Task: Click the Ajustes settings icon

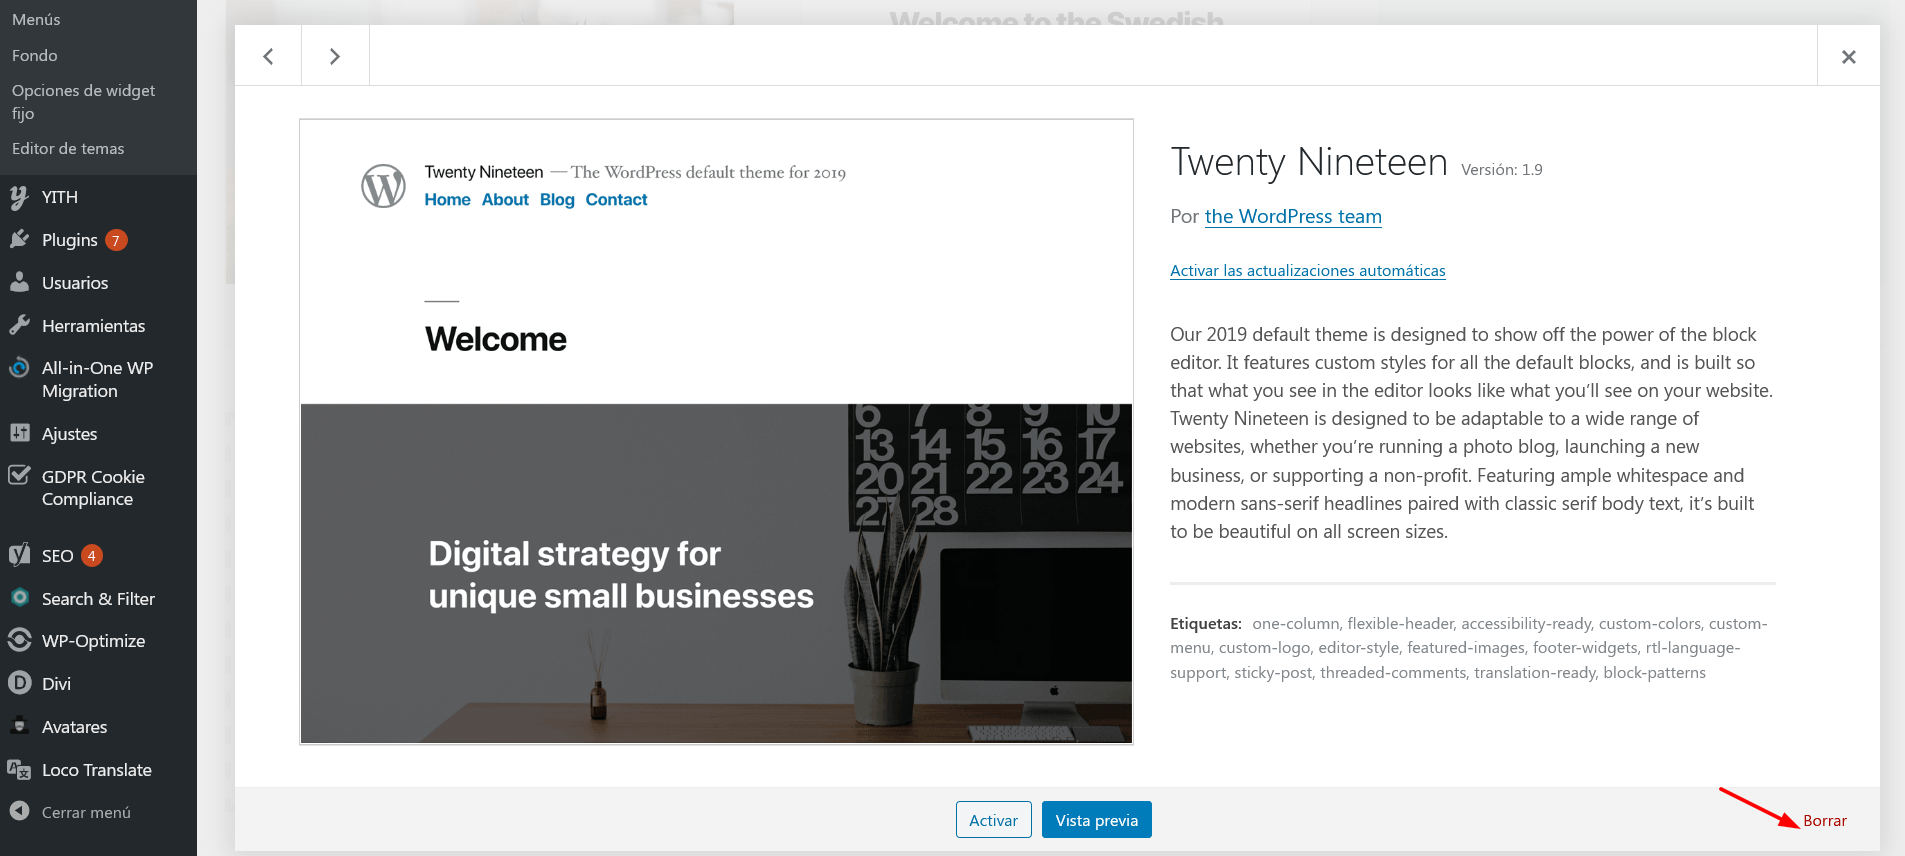Action: [x=19, y=433]
